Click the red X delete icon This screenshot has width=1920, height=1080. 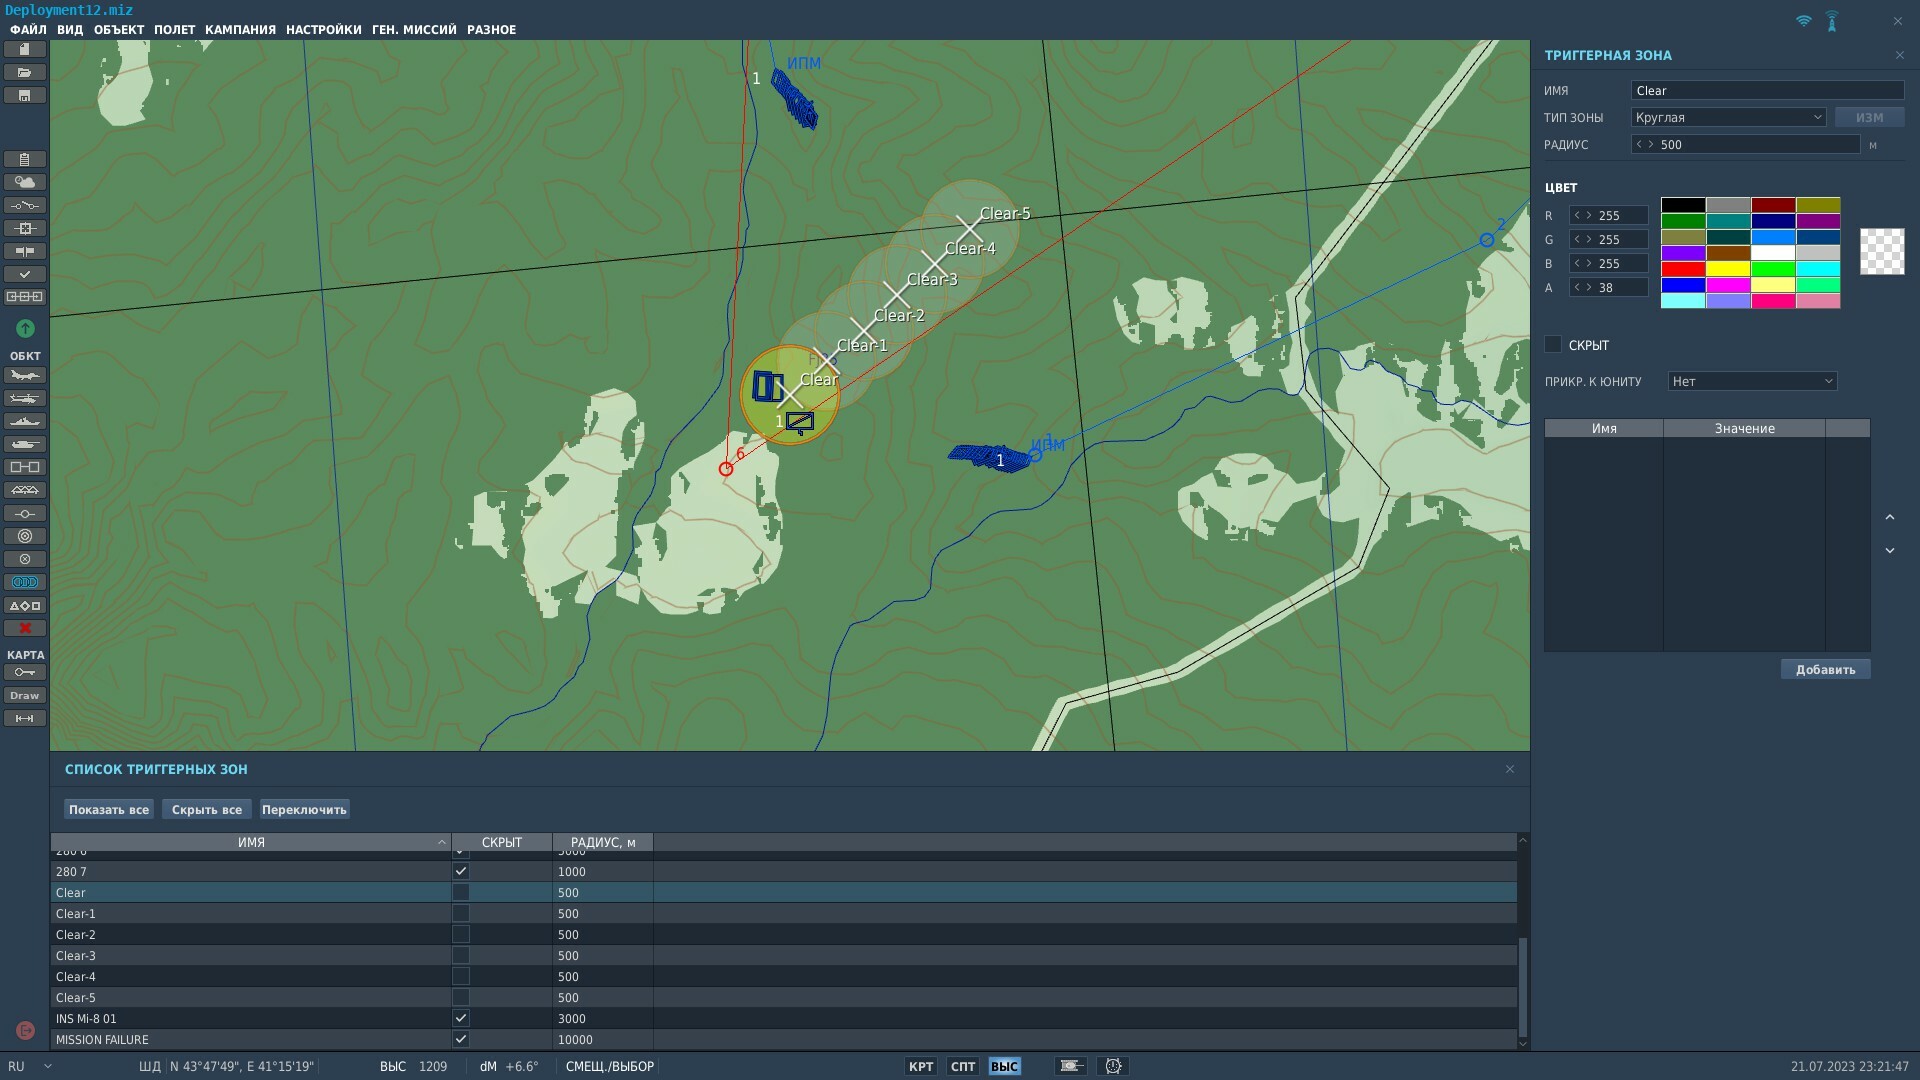(x=25, y=628)
